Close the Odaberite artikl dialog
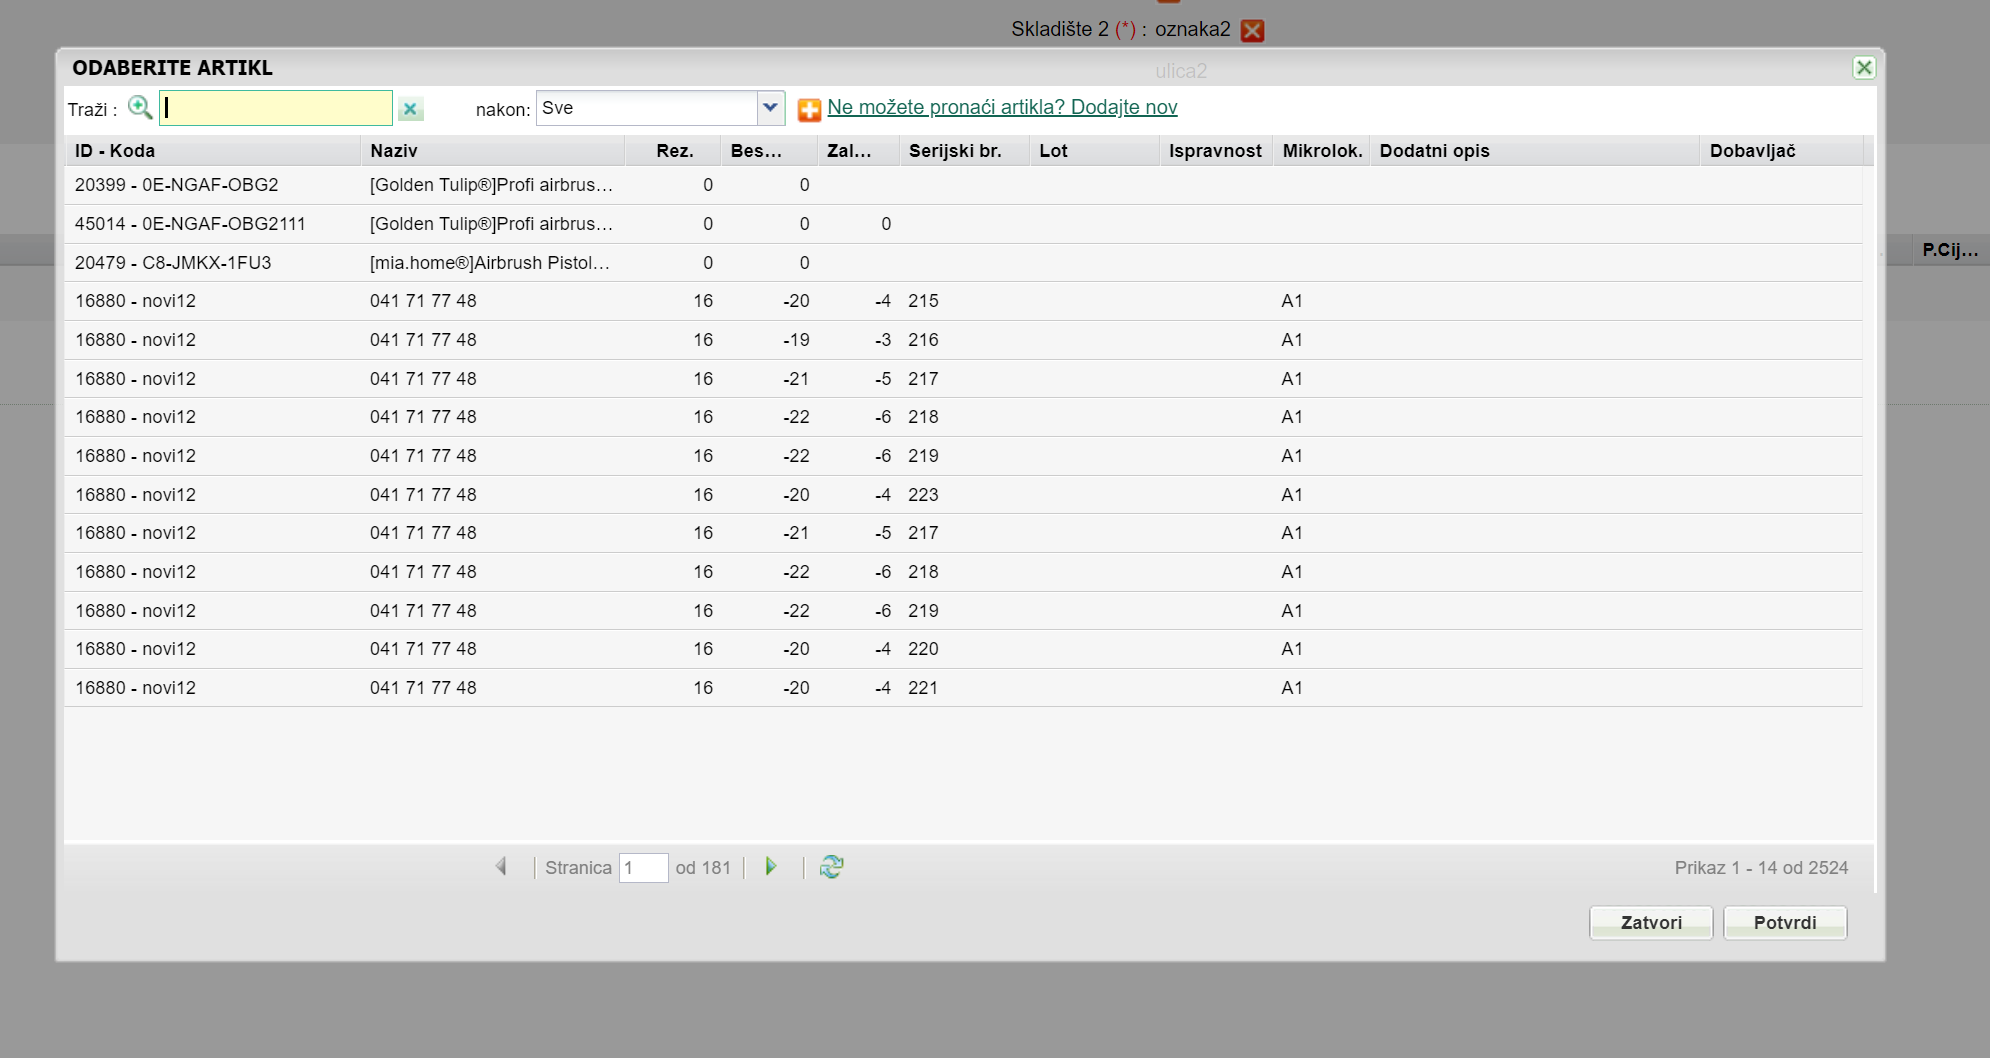 point(1864,67)
